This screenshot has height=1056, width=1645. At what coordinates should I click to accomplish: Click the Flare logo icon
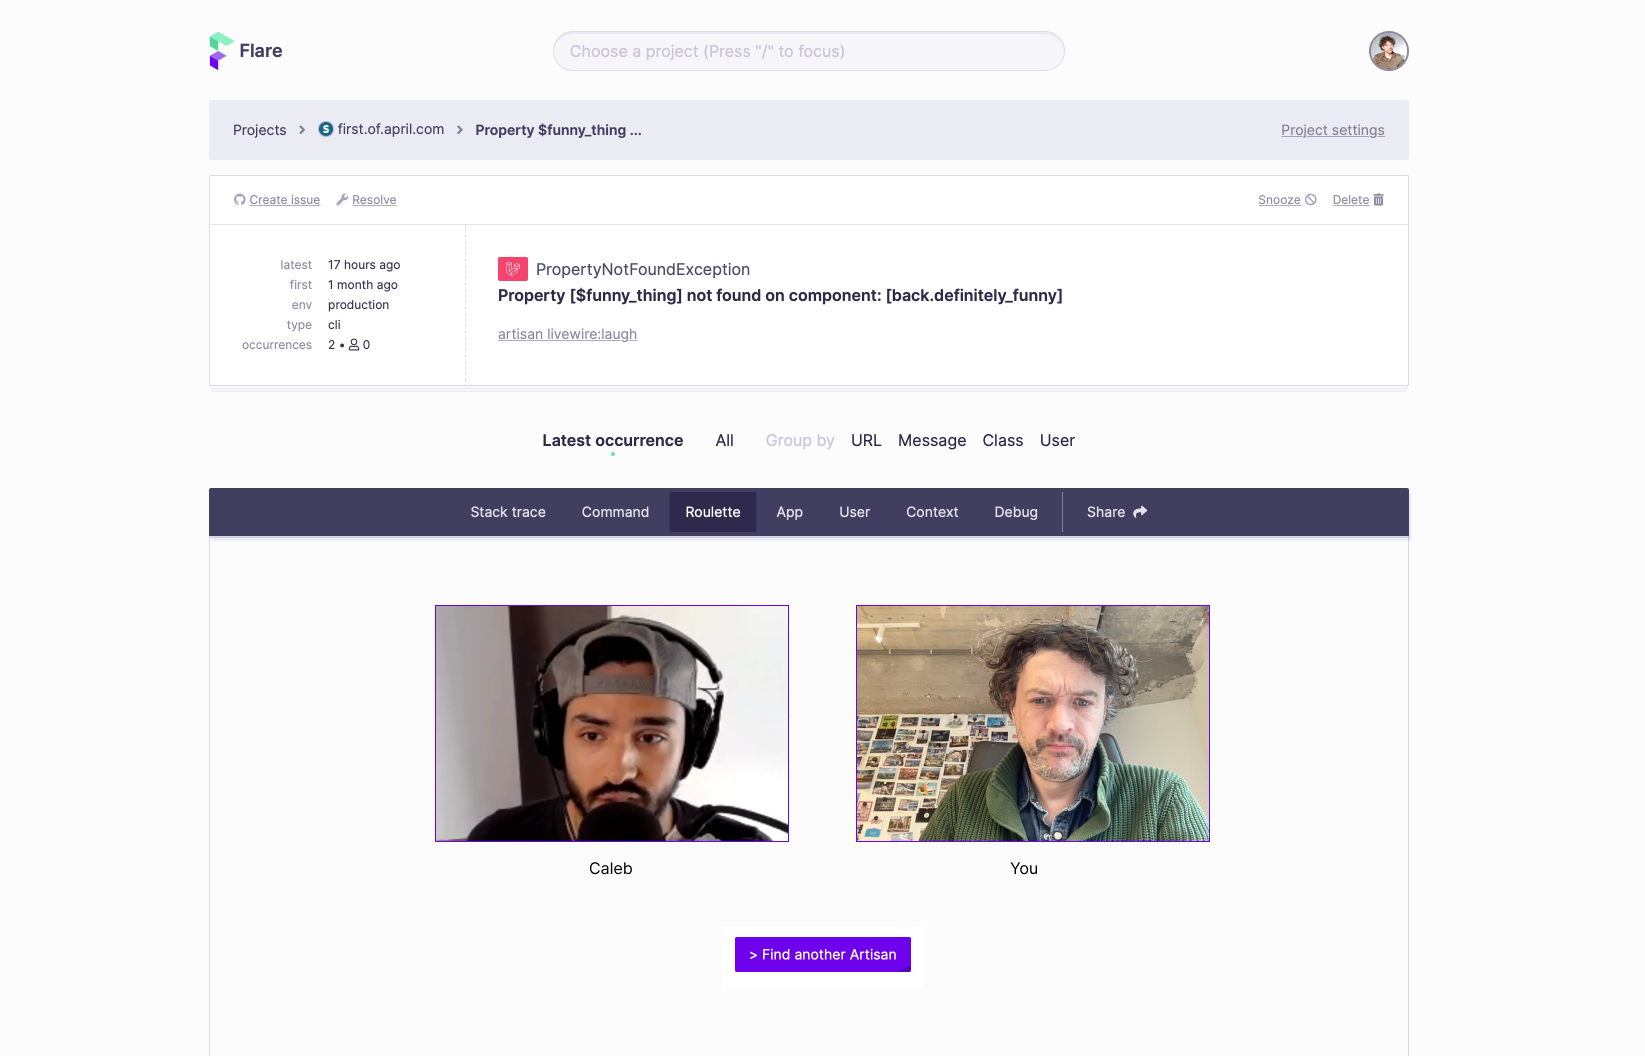click(x=221, y=51)
